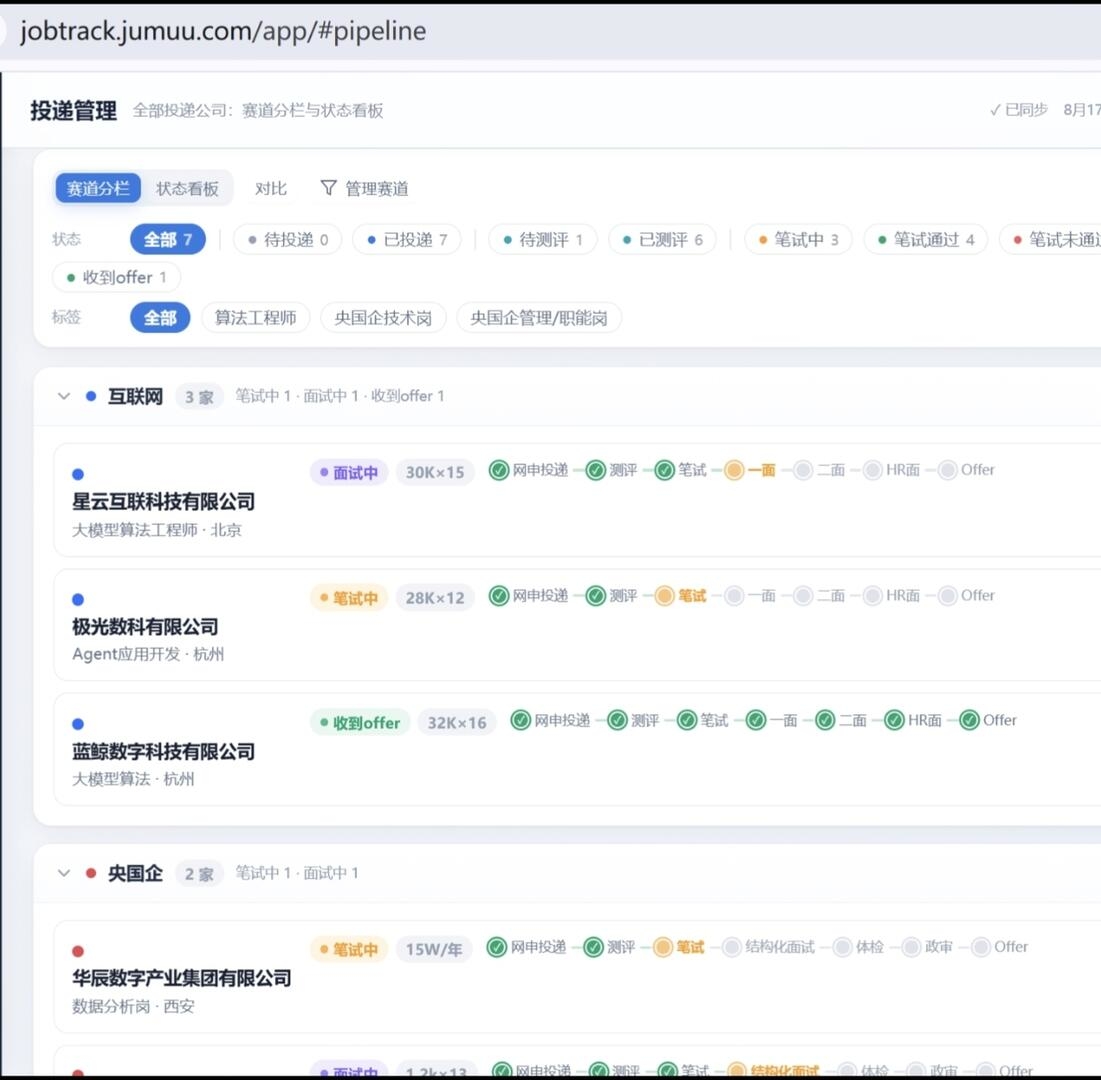This screenshot has height=1080, width=1101.
Task: Toggle the 笔试中 3 status filter
Action: 798,239
